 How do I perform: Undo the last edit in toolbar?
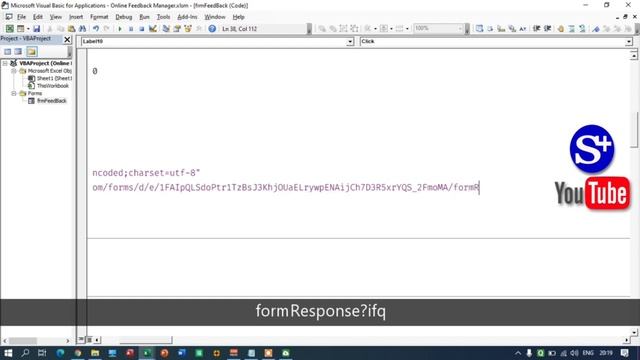click(x=96, y=29)
